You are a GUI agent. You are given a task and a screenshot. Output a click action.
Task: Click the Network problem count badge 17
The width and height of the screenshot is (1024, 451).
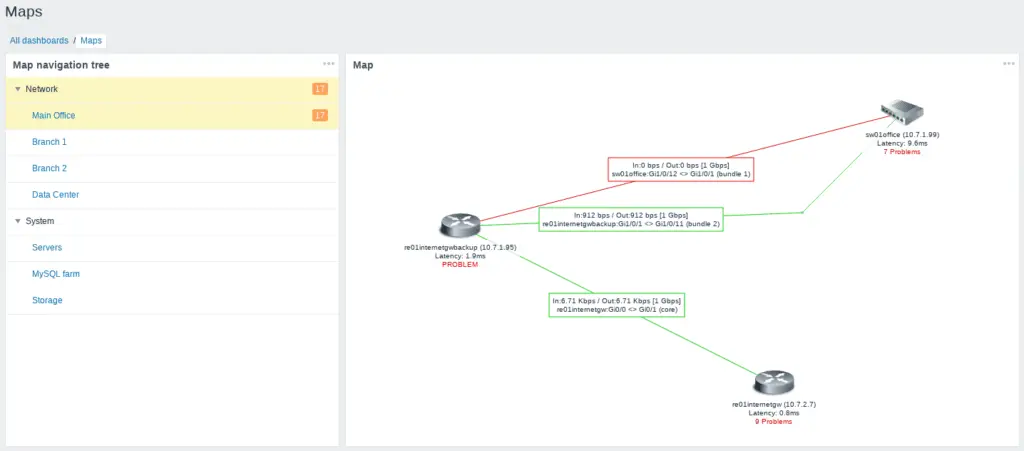pyautogui.click(x=320, y=89)
